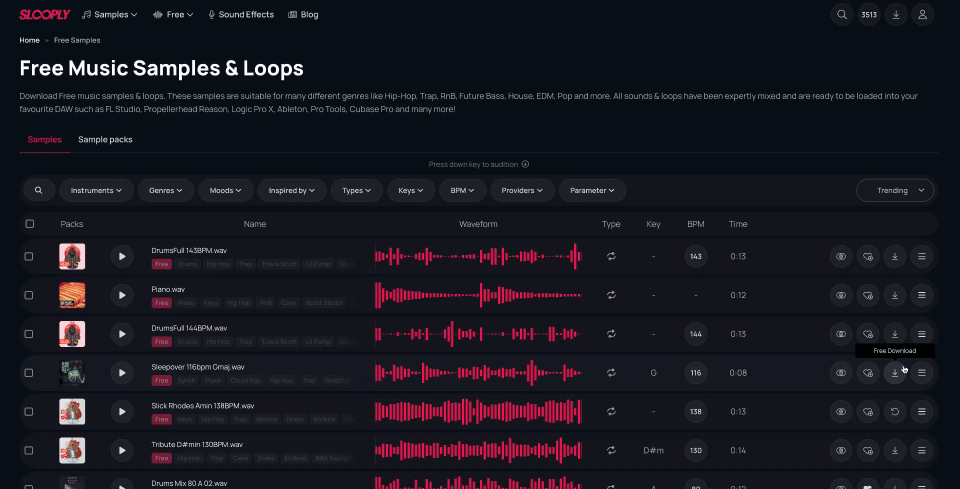Screen dimensions: 960x489
Task: Expand the BPM filter dropdown
Action: coord(463,190)
